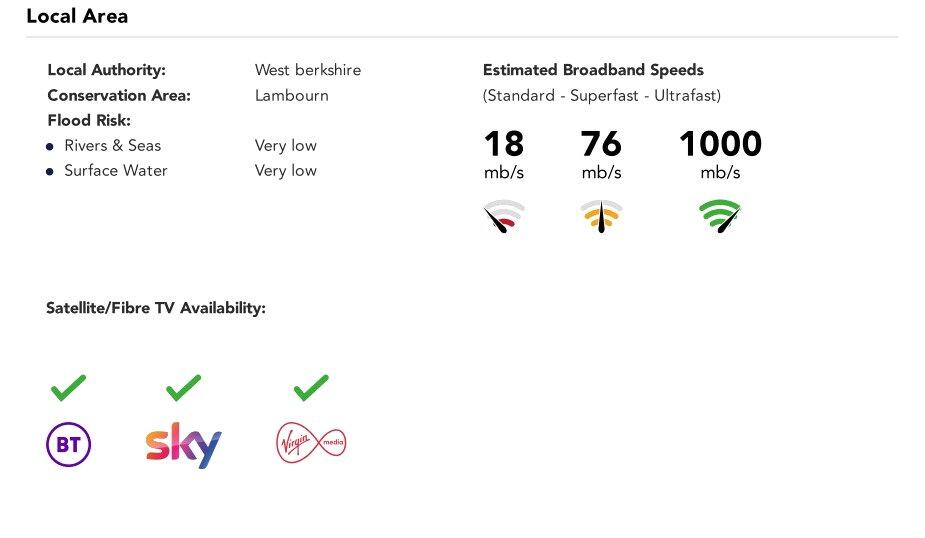The width and height of the screenshot is (925, 538).
Task: Click the Local Area heading
Action: (x=77, y=17)
